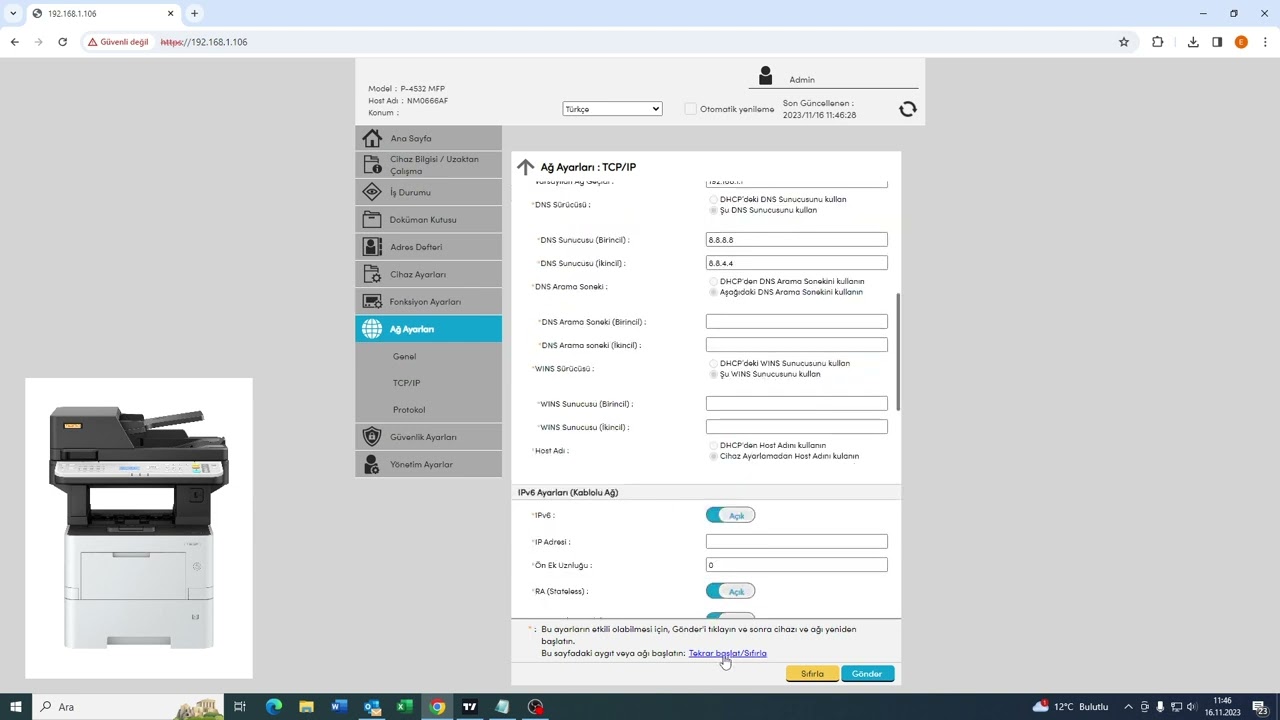The width and height of the screenshot is (1280, 720).
Task: Toggle the IPv6 Açık switch
Action: coord(730,515)
